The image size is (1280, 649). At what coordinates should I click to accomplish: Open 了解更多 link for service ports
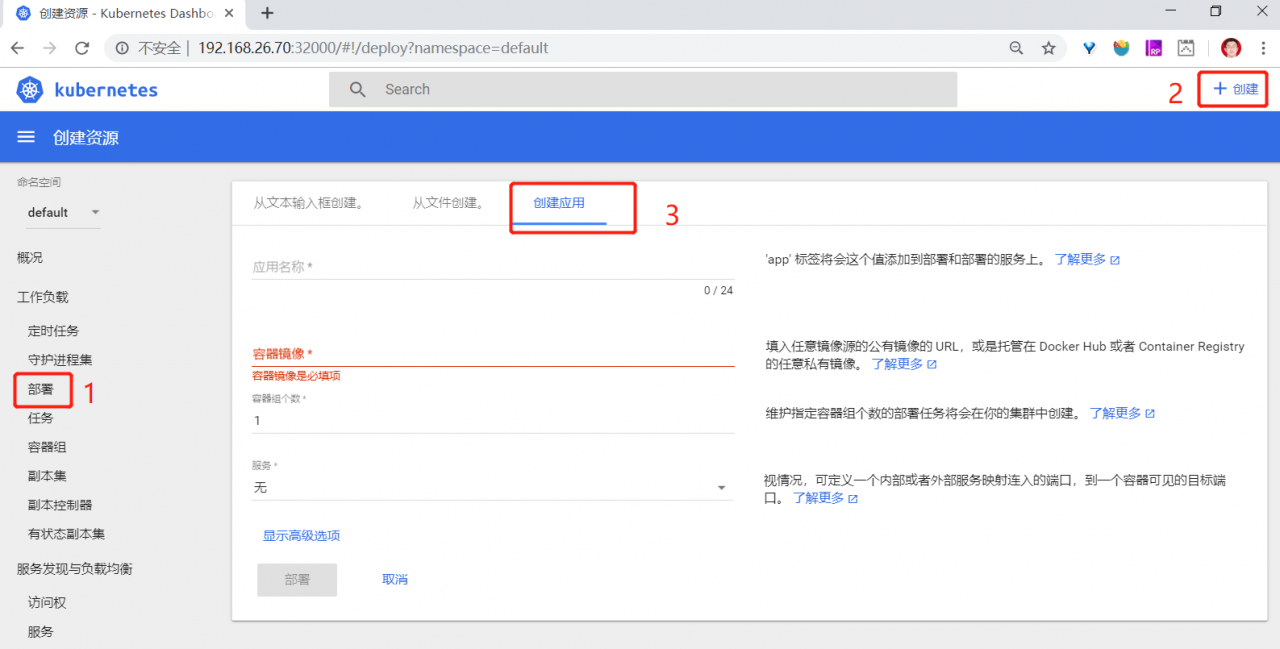click(825, 498)
